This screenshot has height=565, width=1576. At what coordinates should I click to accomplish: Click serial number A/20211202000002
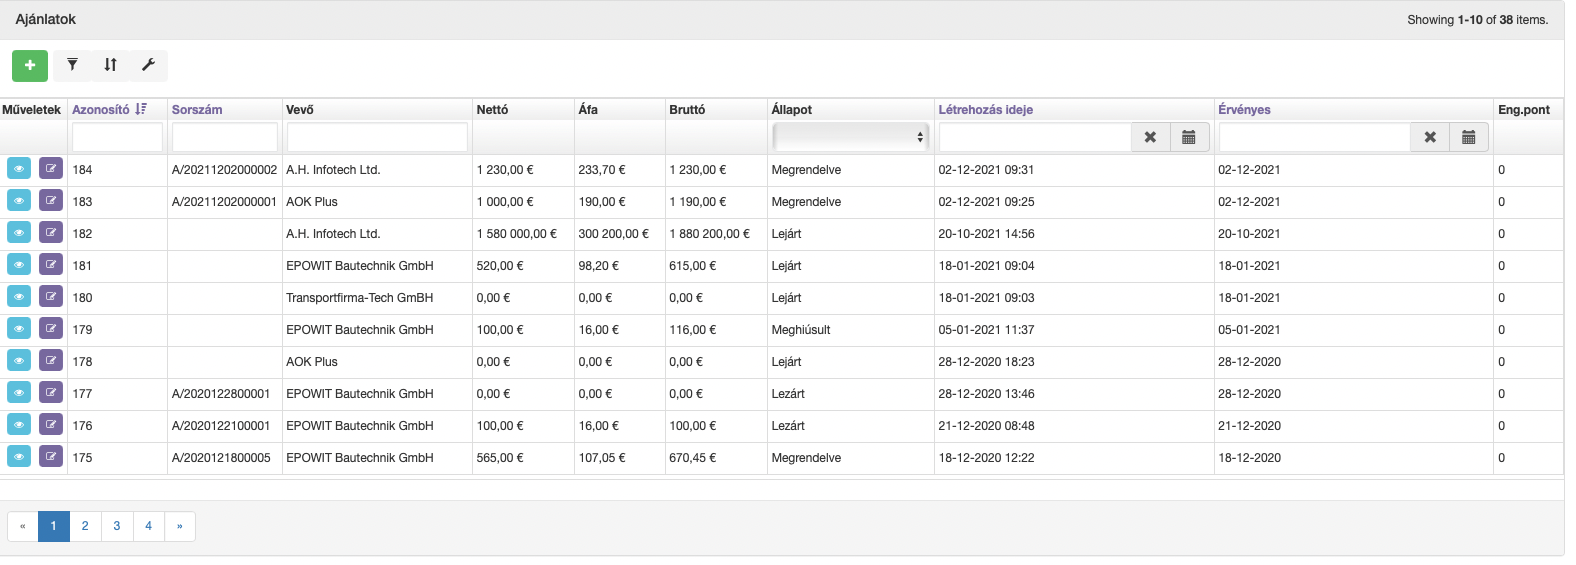tap(224, 170)
